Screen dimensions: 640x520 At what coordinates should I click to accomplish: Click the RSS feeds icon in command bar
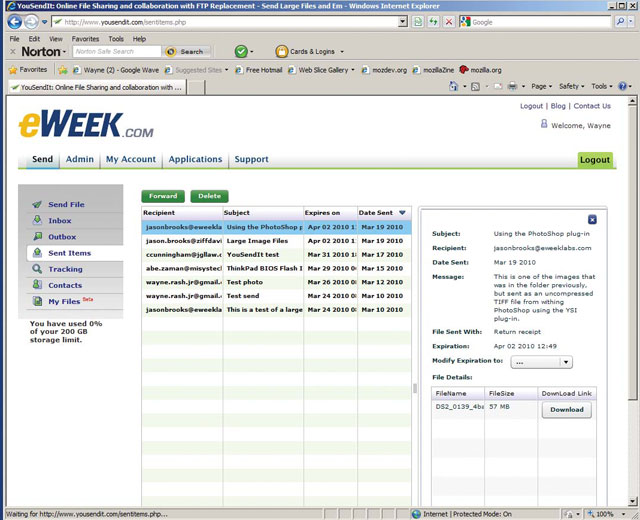click(475, 87)
